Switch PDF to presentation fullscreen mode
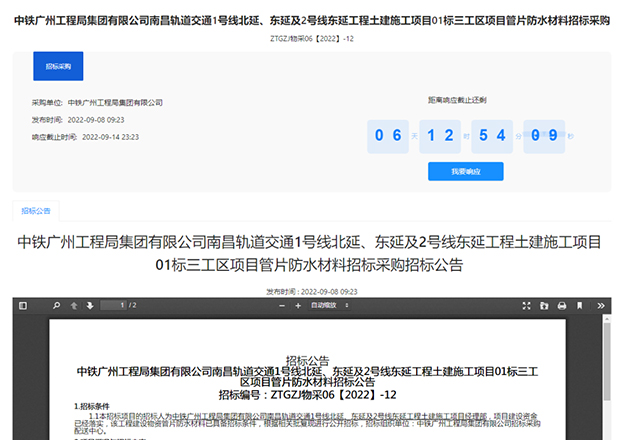 pyautogui.click(x=526, y=306)
